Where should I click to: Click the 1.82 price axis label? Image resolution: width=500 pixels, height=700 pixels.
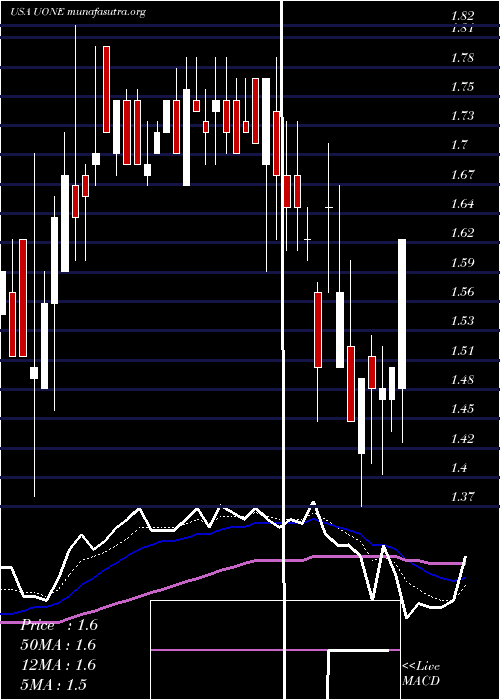tap(462, 16)
